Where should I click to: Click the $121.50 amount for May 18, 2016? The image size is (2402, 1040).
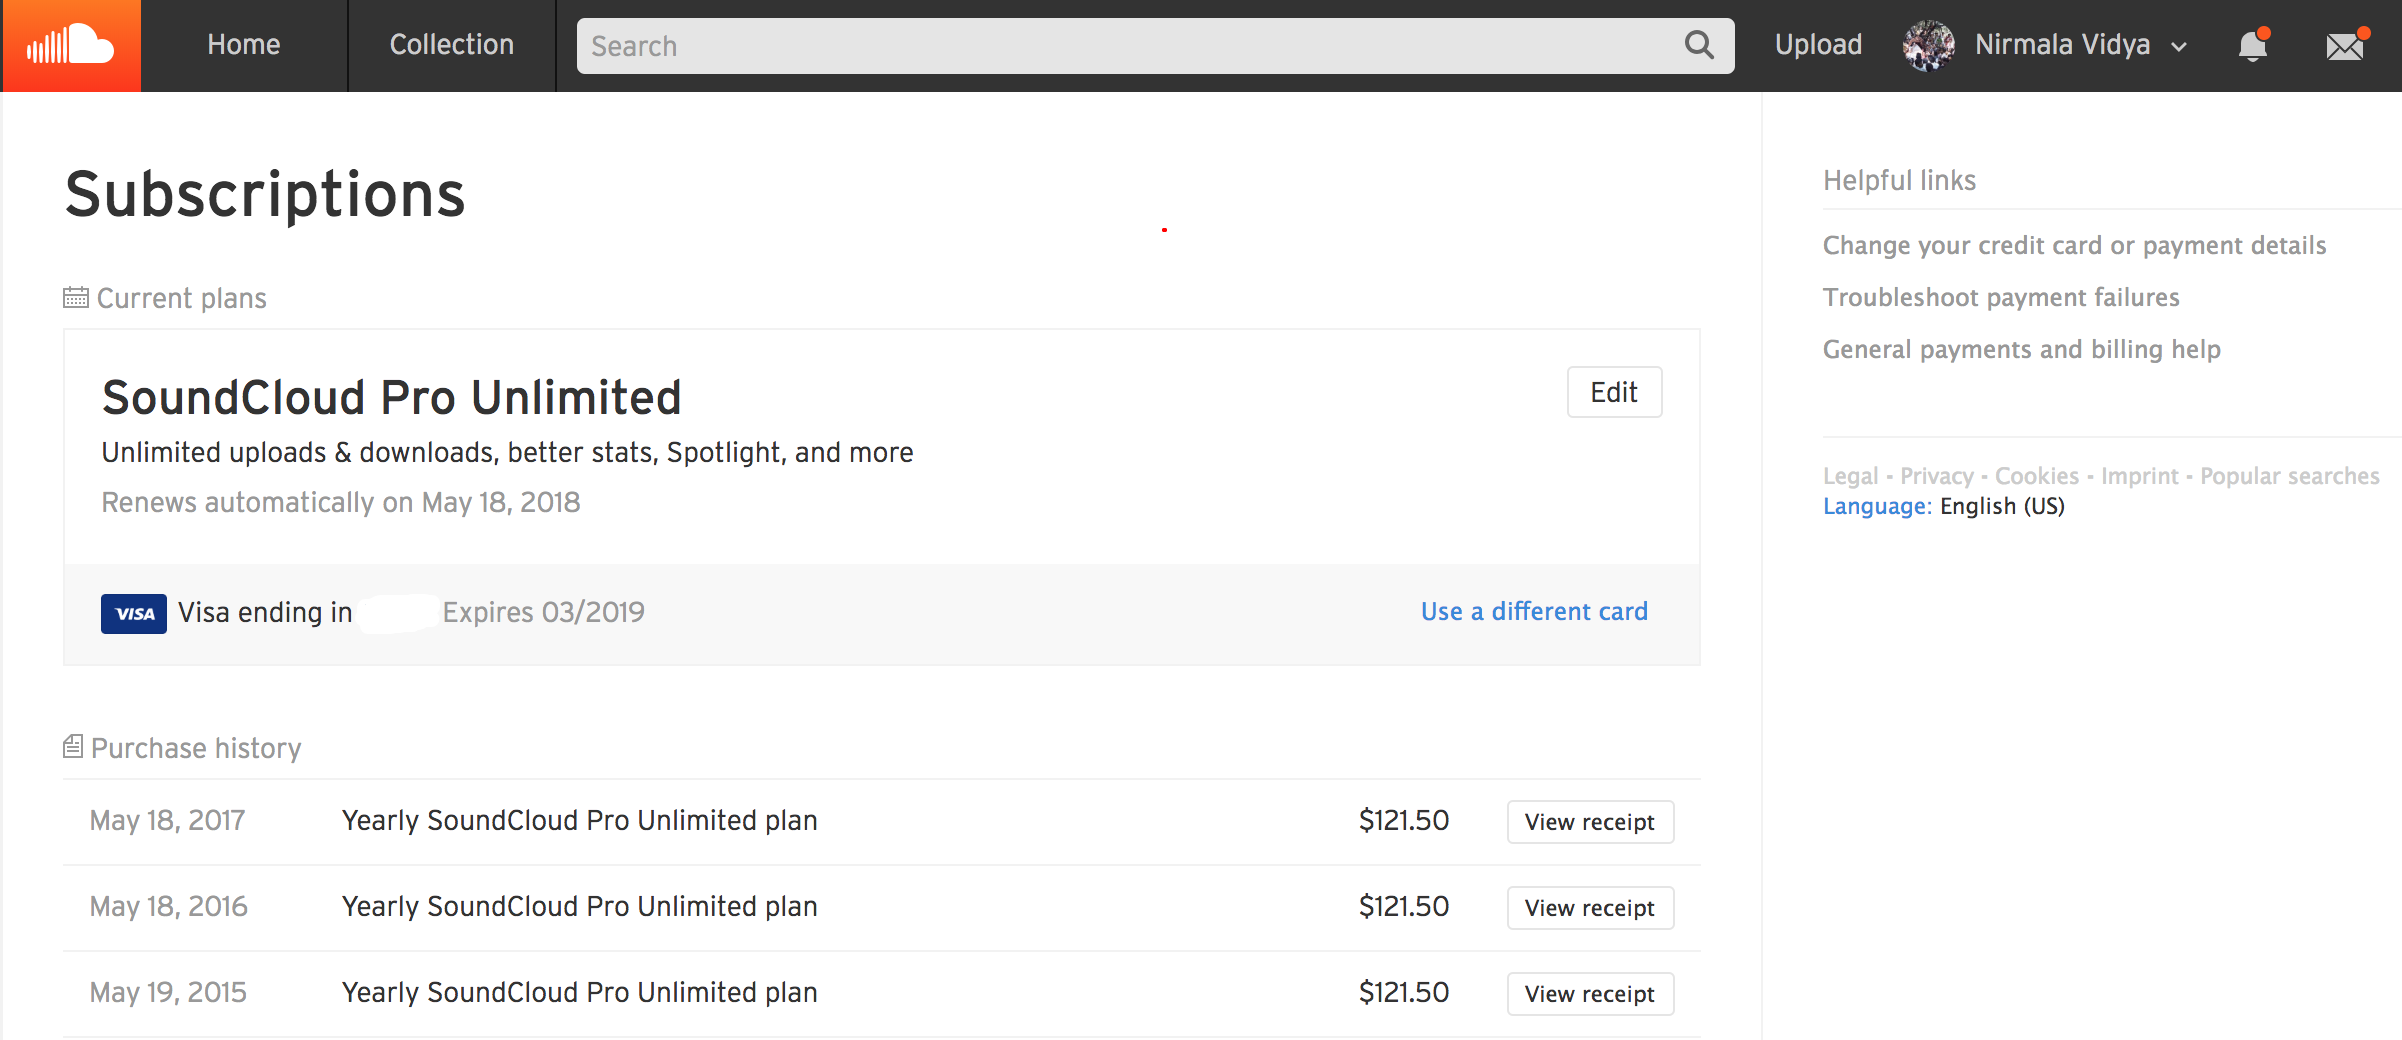[x=1404, y=906]
